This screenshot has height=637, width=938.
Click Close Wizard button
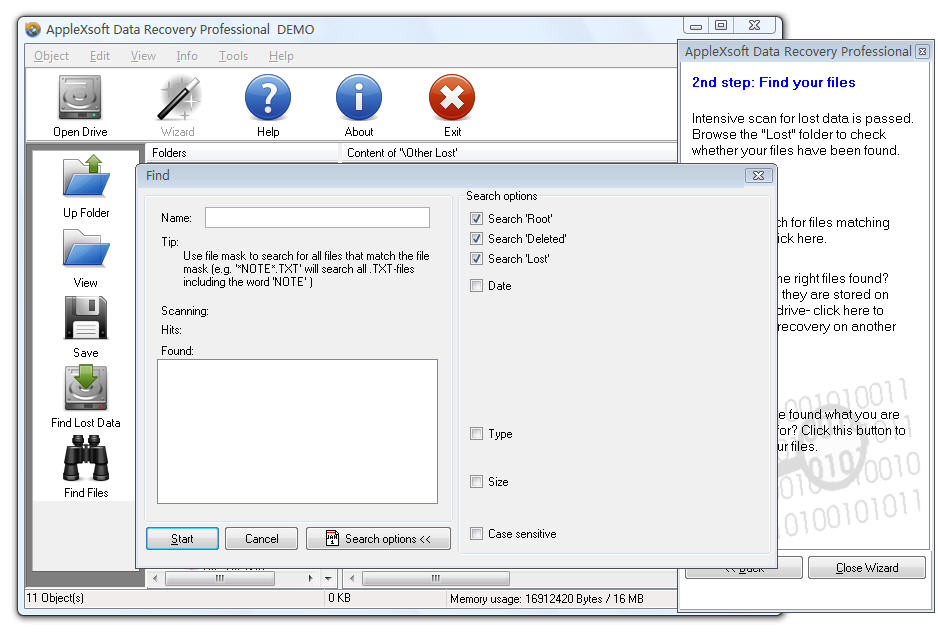click(x=867, y=567)
